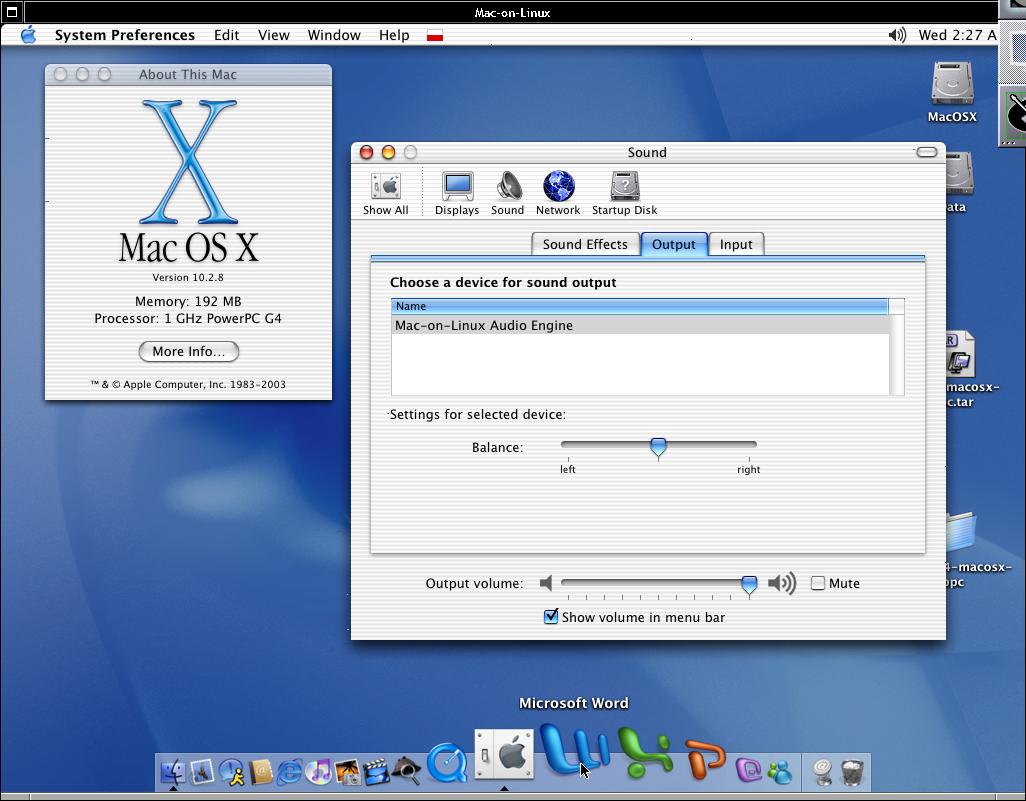Uncheck Show volume in menu bar
The width and height of the screenshot is (1026, 801).
pyautogui.click(x=551, y=616)
